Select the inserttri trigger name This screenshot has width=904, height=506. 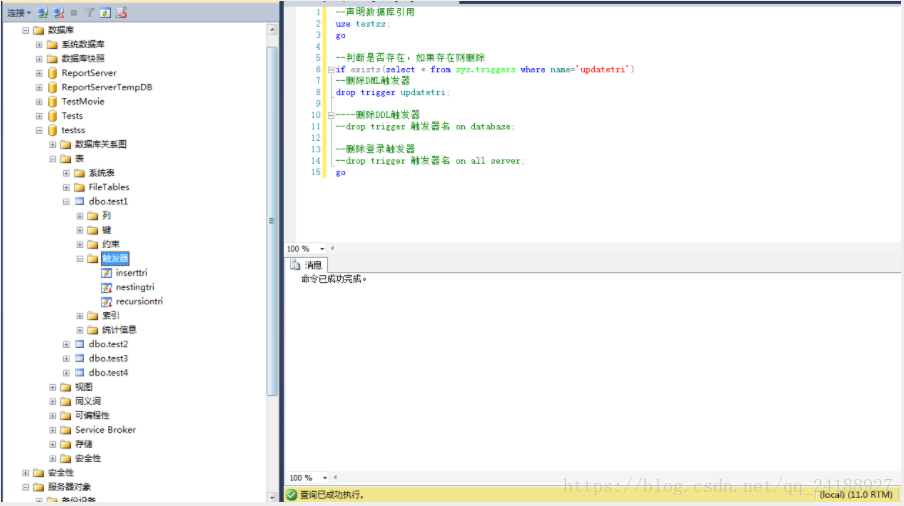[131, 273]
